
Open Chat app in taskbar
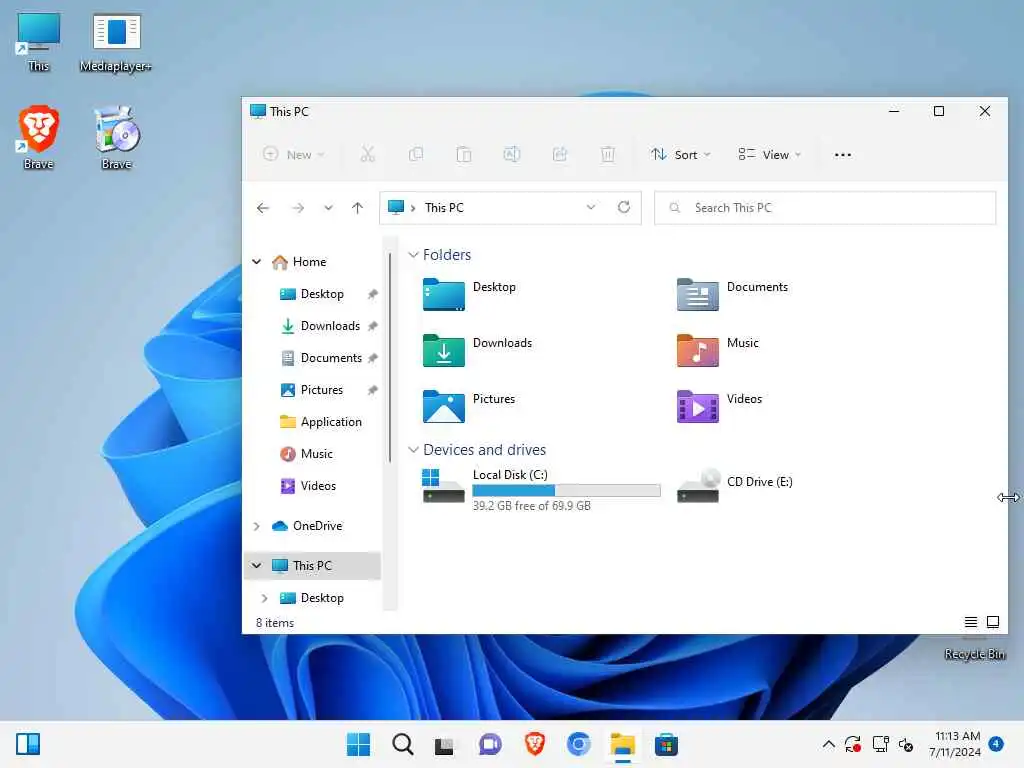[x=490, y=744]
